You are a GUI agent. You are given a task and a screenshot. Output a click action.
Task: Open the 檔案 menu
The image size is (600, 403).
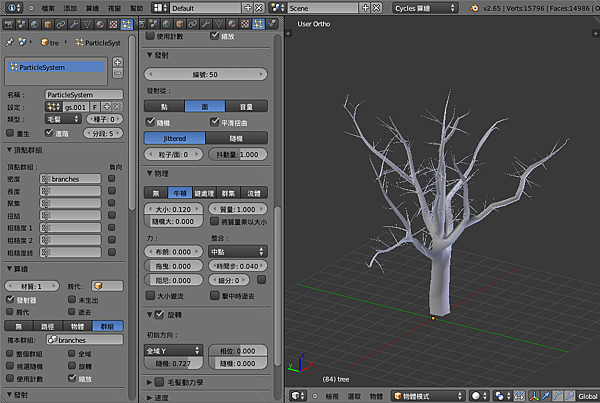pos(48,8)
